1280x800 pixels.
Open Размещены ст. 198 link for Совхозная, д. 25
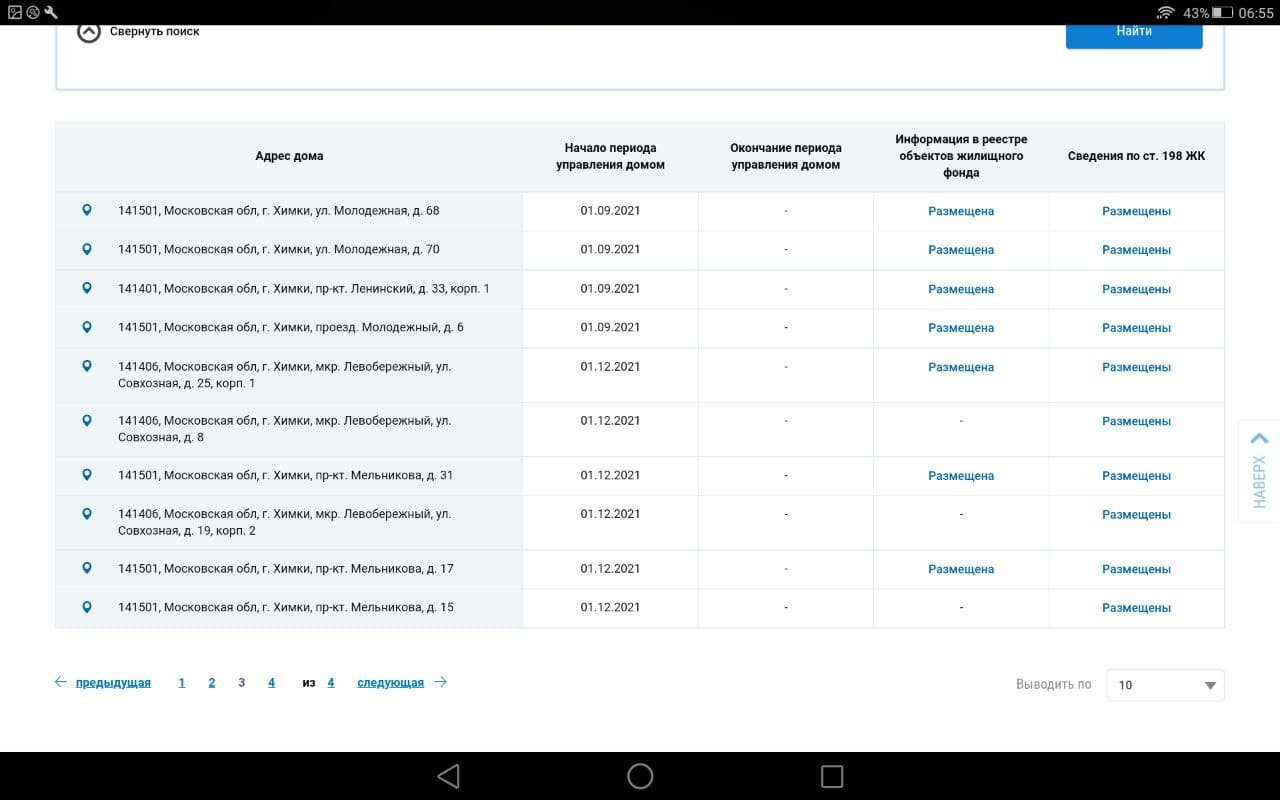tap(1136, 367)
